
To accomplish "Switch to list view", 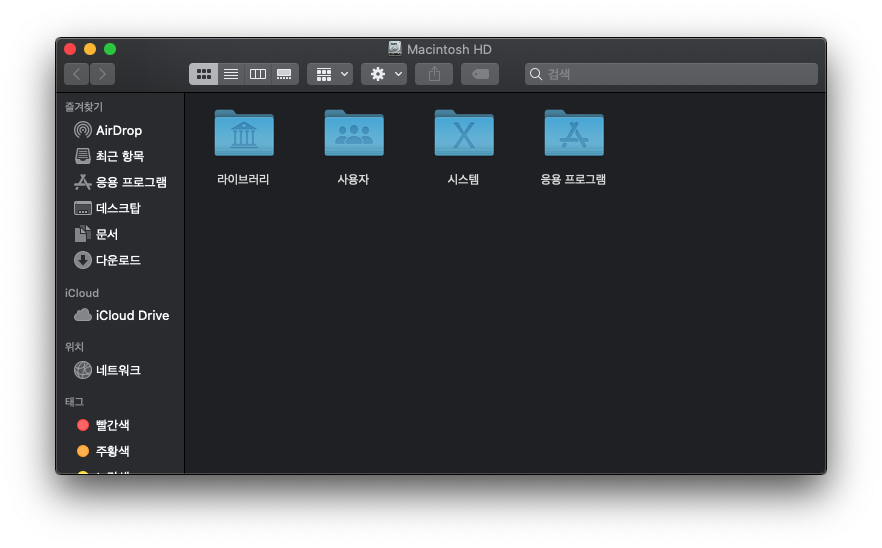I will coord(231,74).
